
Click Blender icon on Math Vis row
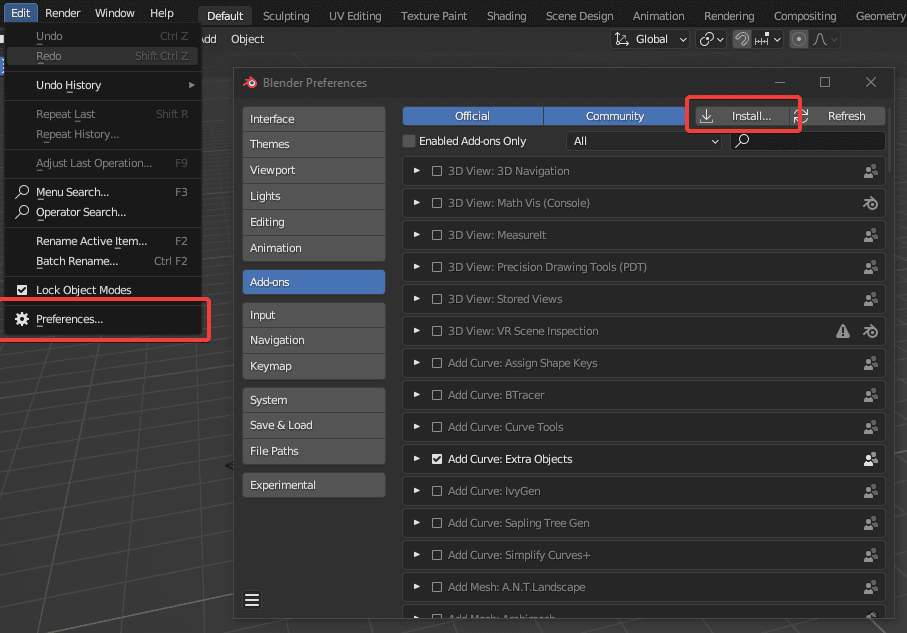tap(870, 203)
